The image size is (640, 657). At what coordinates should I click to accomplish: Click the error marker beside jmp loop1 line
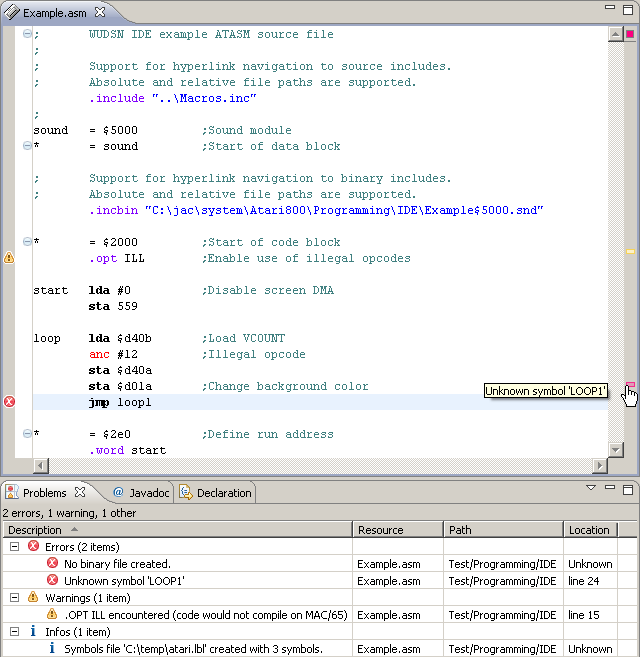(9, 402)
